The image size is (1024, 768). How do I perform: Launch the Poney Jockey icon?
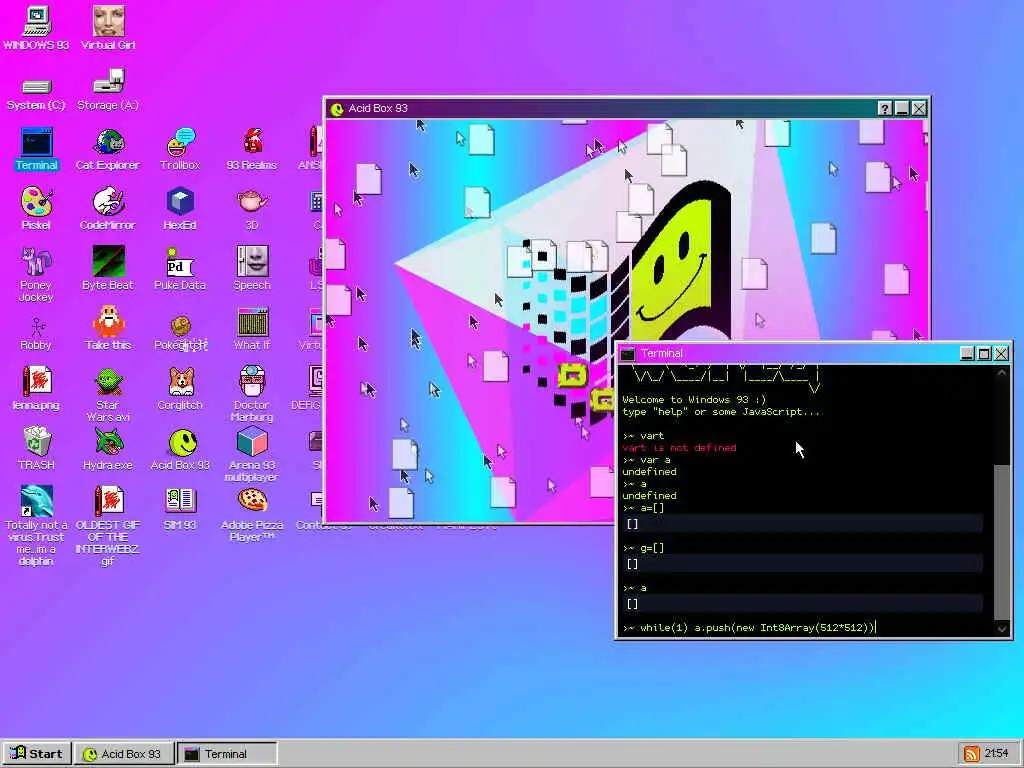pos(36,274)
